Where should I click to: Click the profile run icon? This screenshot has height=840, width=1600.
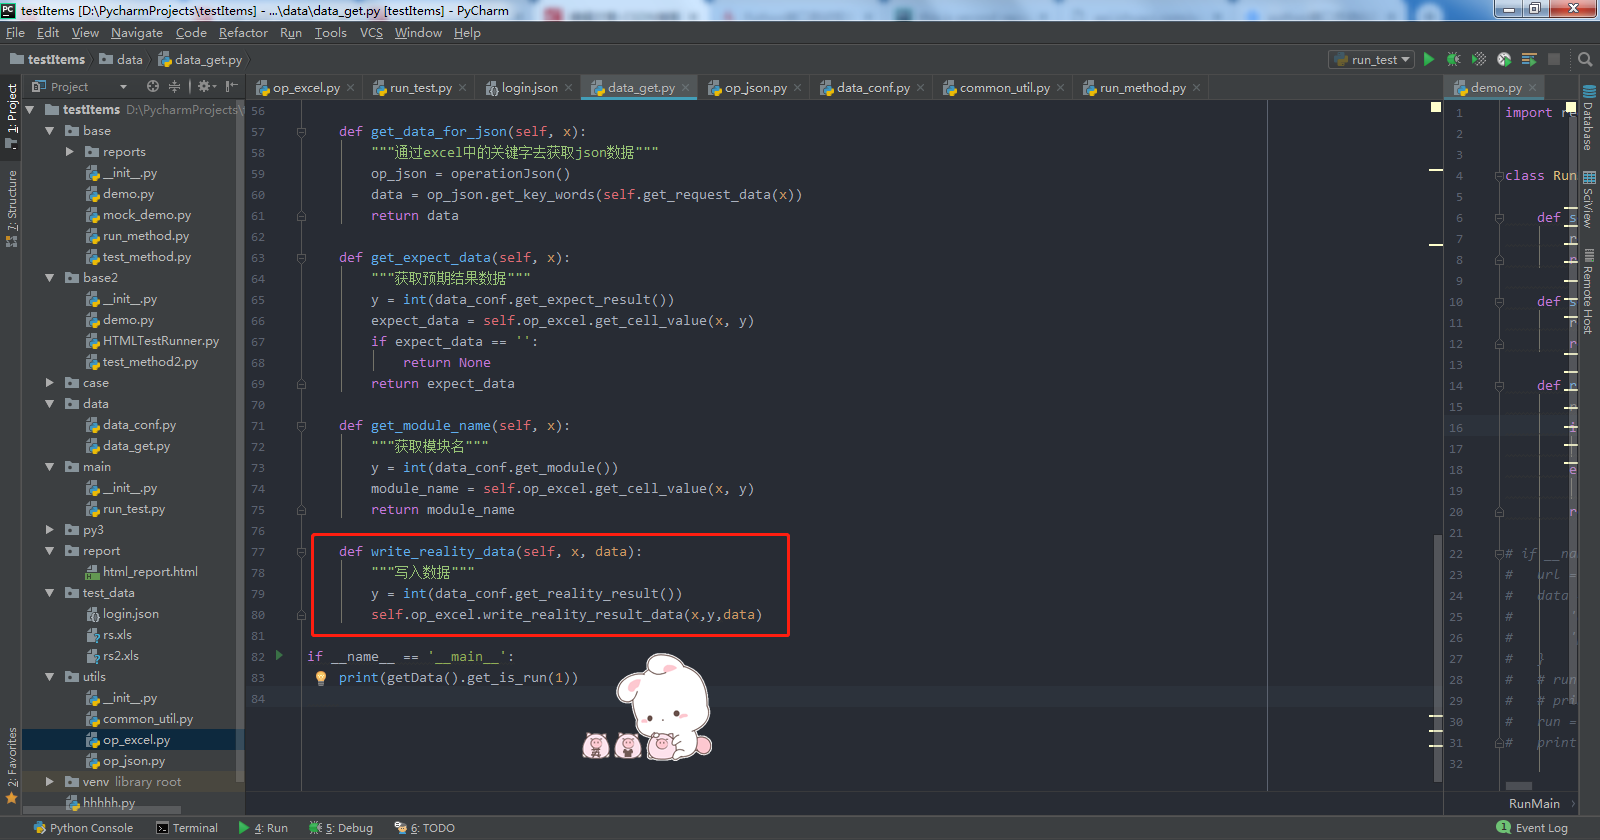coord(1504,60)
